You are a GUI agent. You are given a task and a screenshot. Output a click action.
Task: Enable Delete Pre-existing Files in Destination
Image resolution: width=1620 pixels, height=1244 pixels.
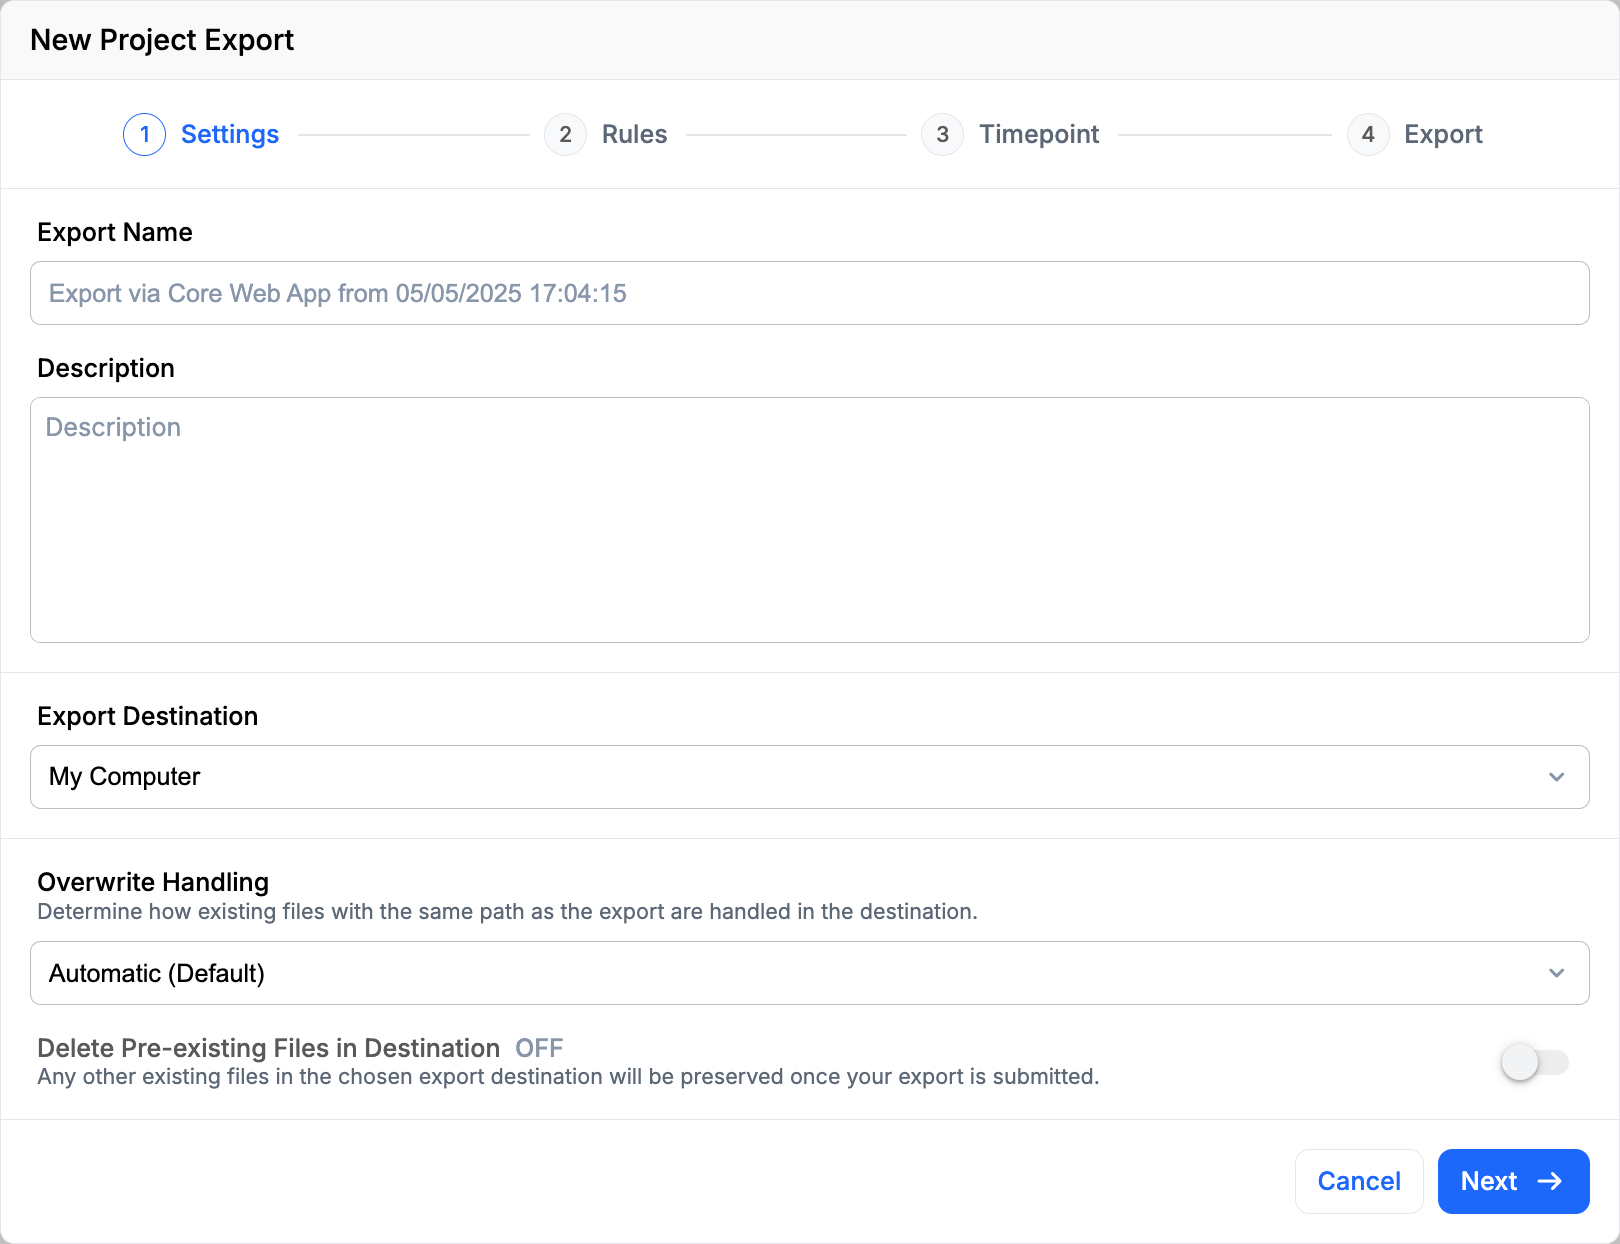(x=1534, y=1062)
